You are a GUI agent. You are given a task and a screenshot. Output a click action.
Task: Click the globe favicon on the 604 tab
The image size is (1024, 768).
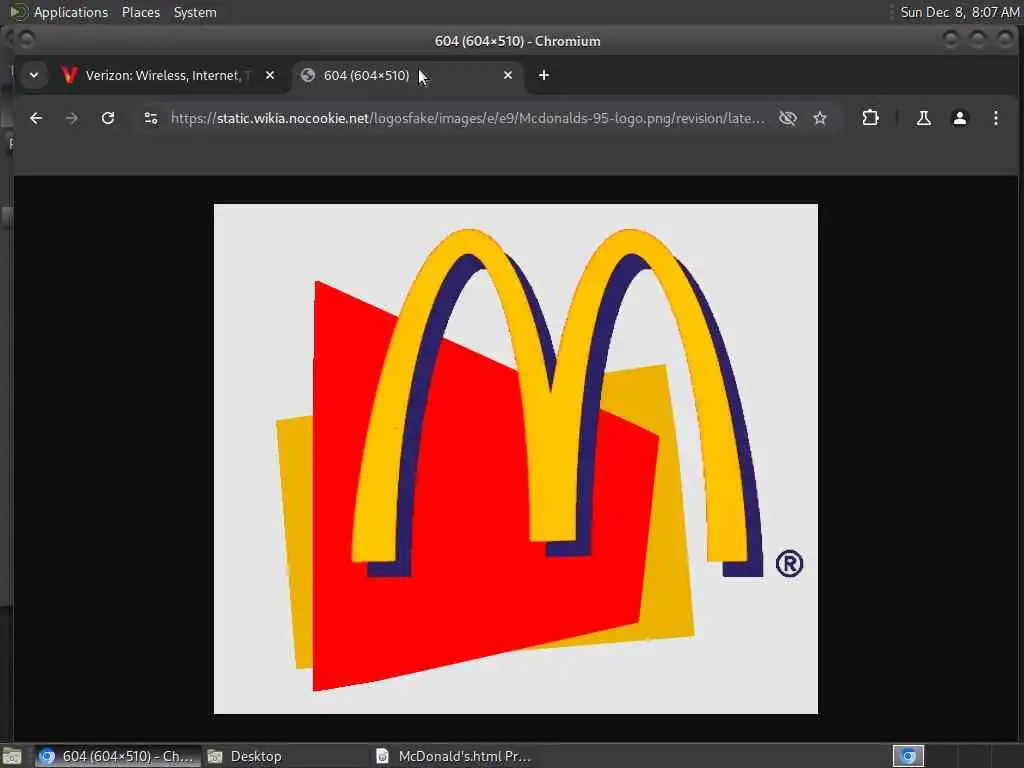tap(308, 75)
